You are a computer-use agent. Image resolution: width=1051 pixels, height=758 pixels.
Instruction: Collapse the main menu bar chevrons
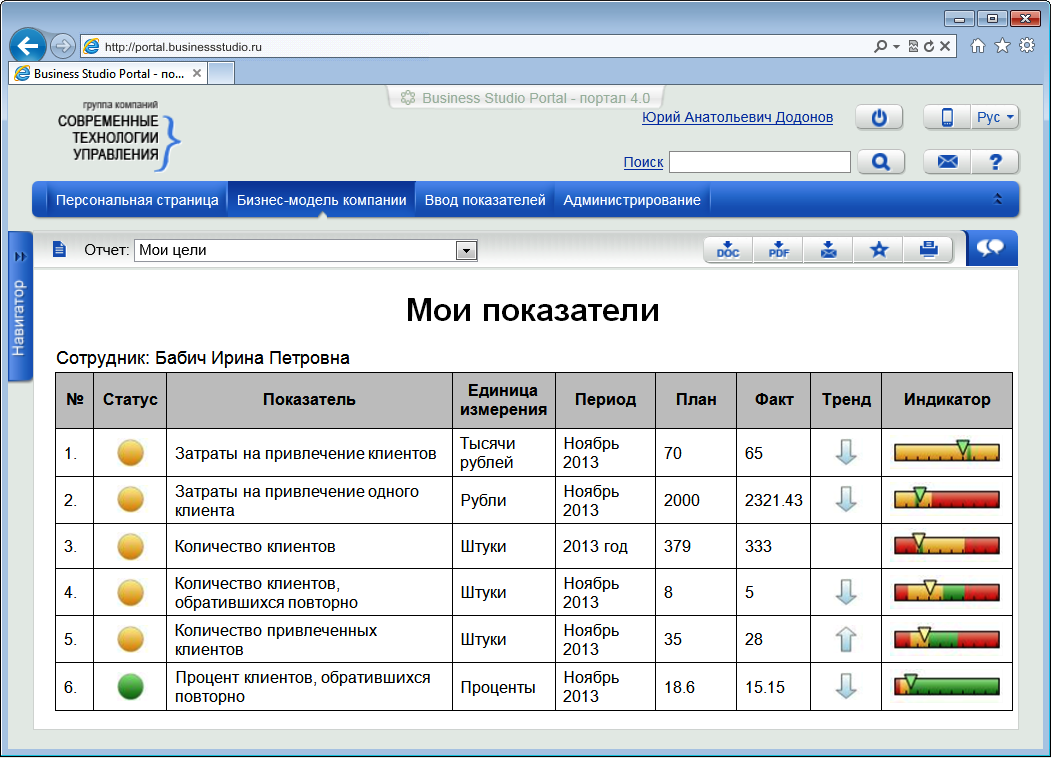[997, 199]
